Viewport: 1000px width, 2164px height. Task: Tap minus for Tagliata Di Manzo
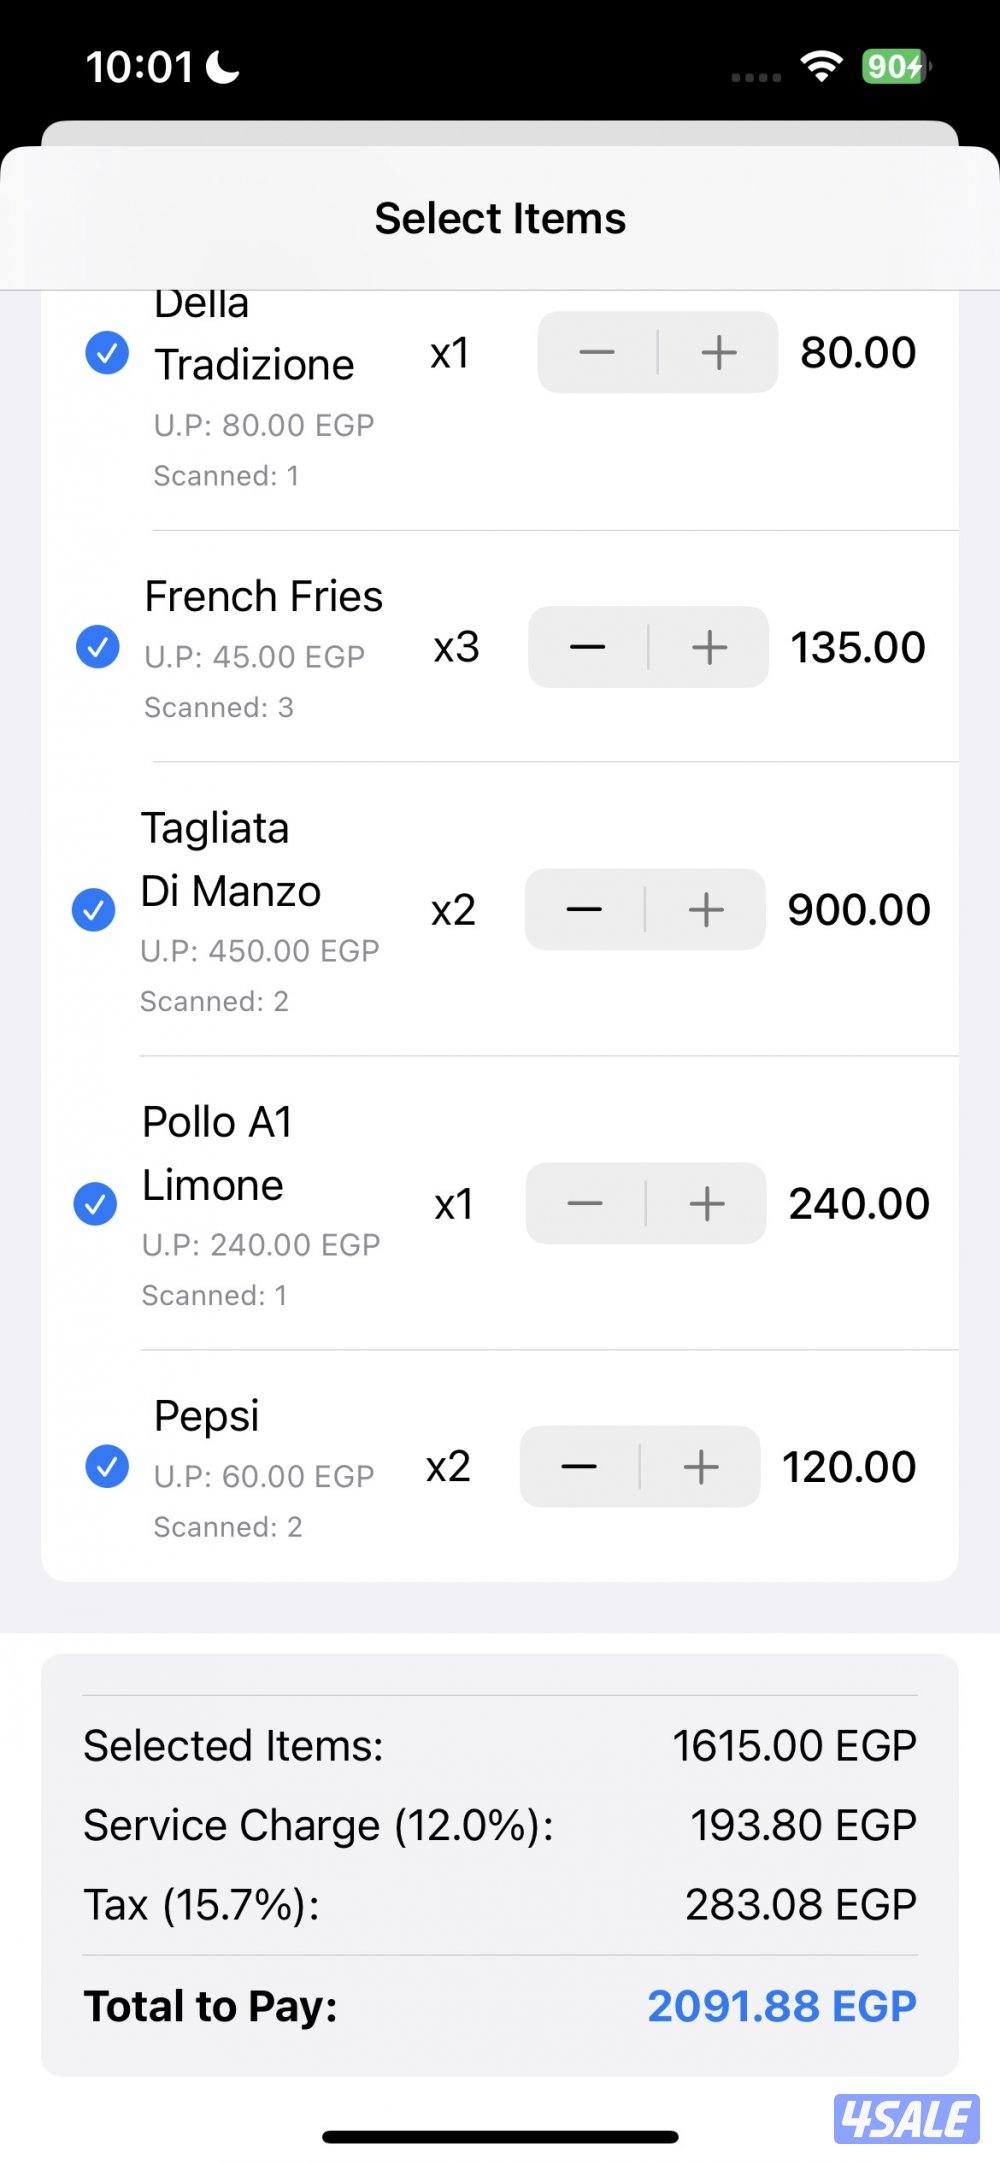point(585,909)
